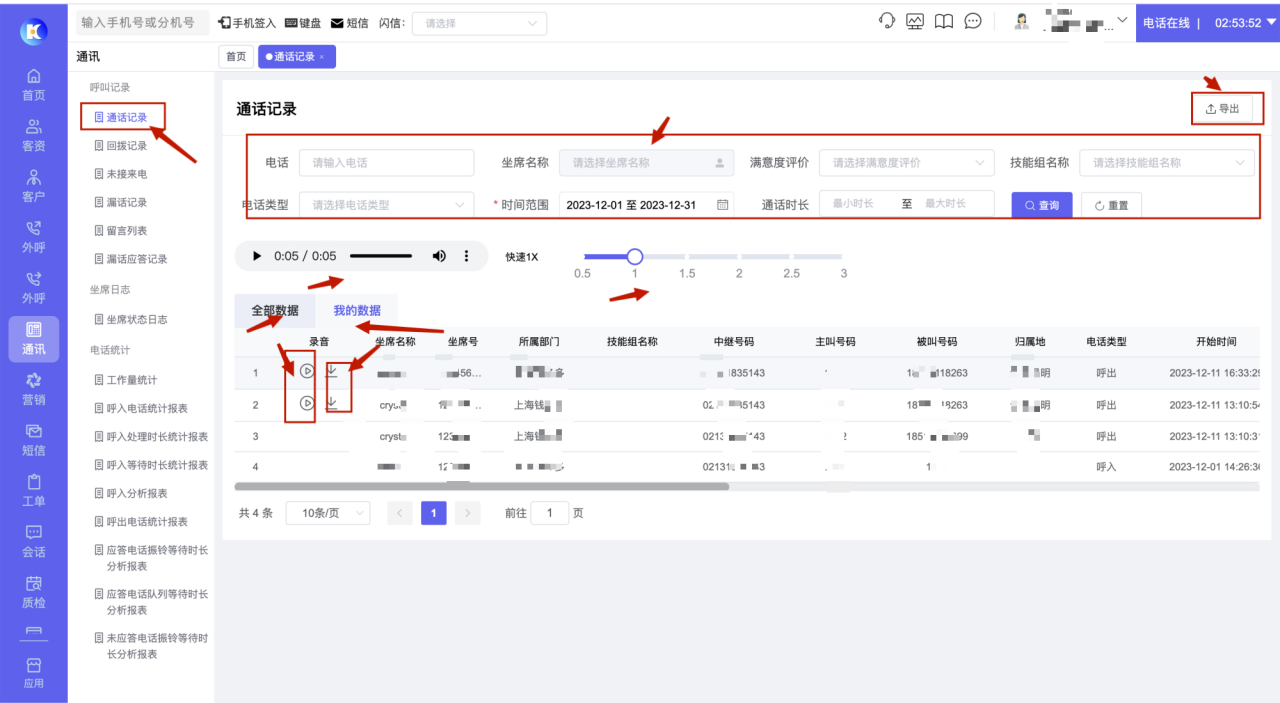
Task: Open 漏话记录 in the left menu
Action: pyautogui.click(x=122, y=202)
